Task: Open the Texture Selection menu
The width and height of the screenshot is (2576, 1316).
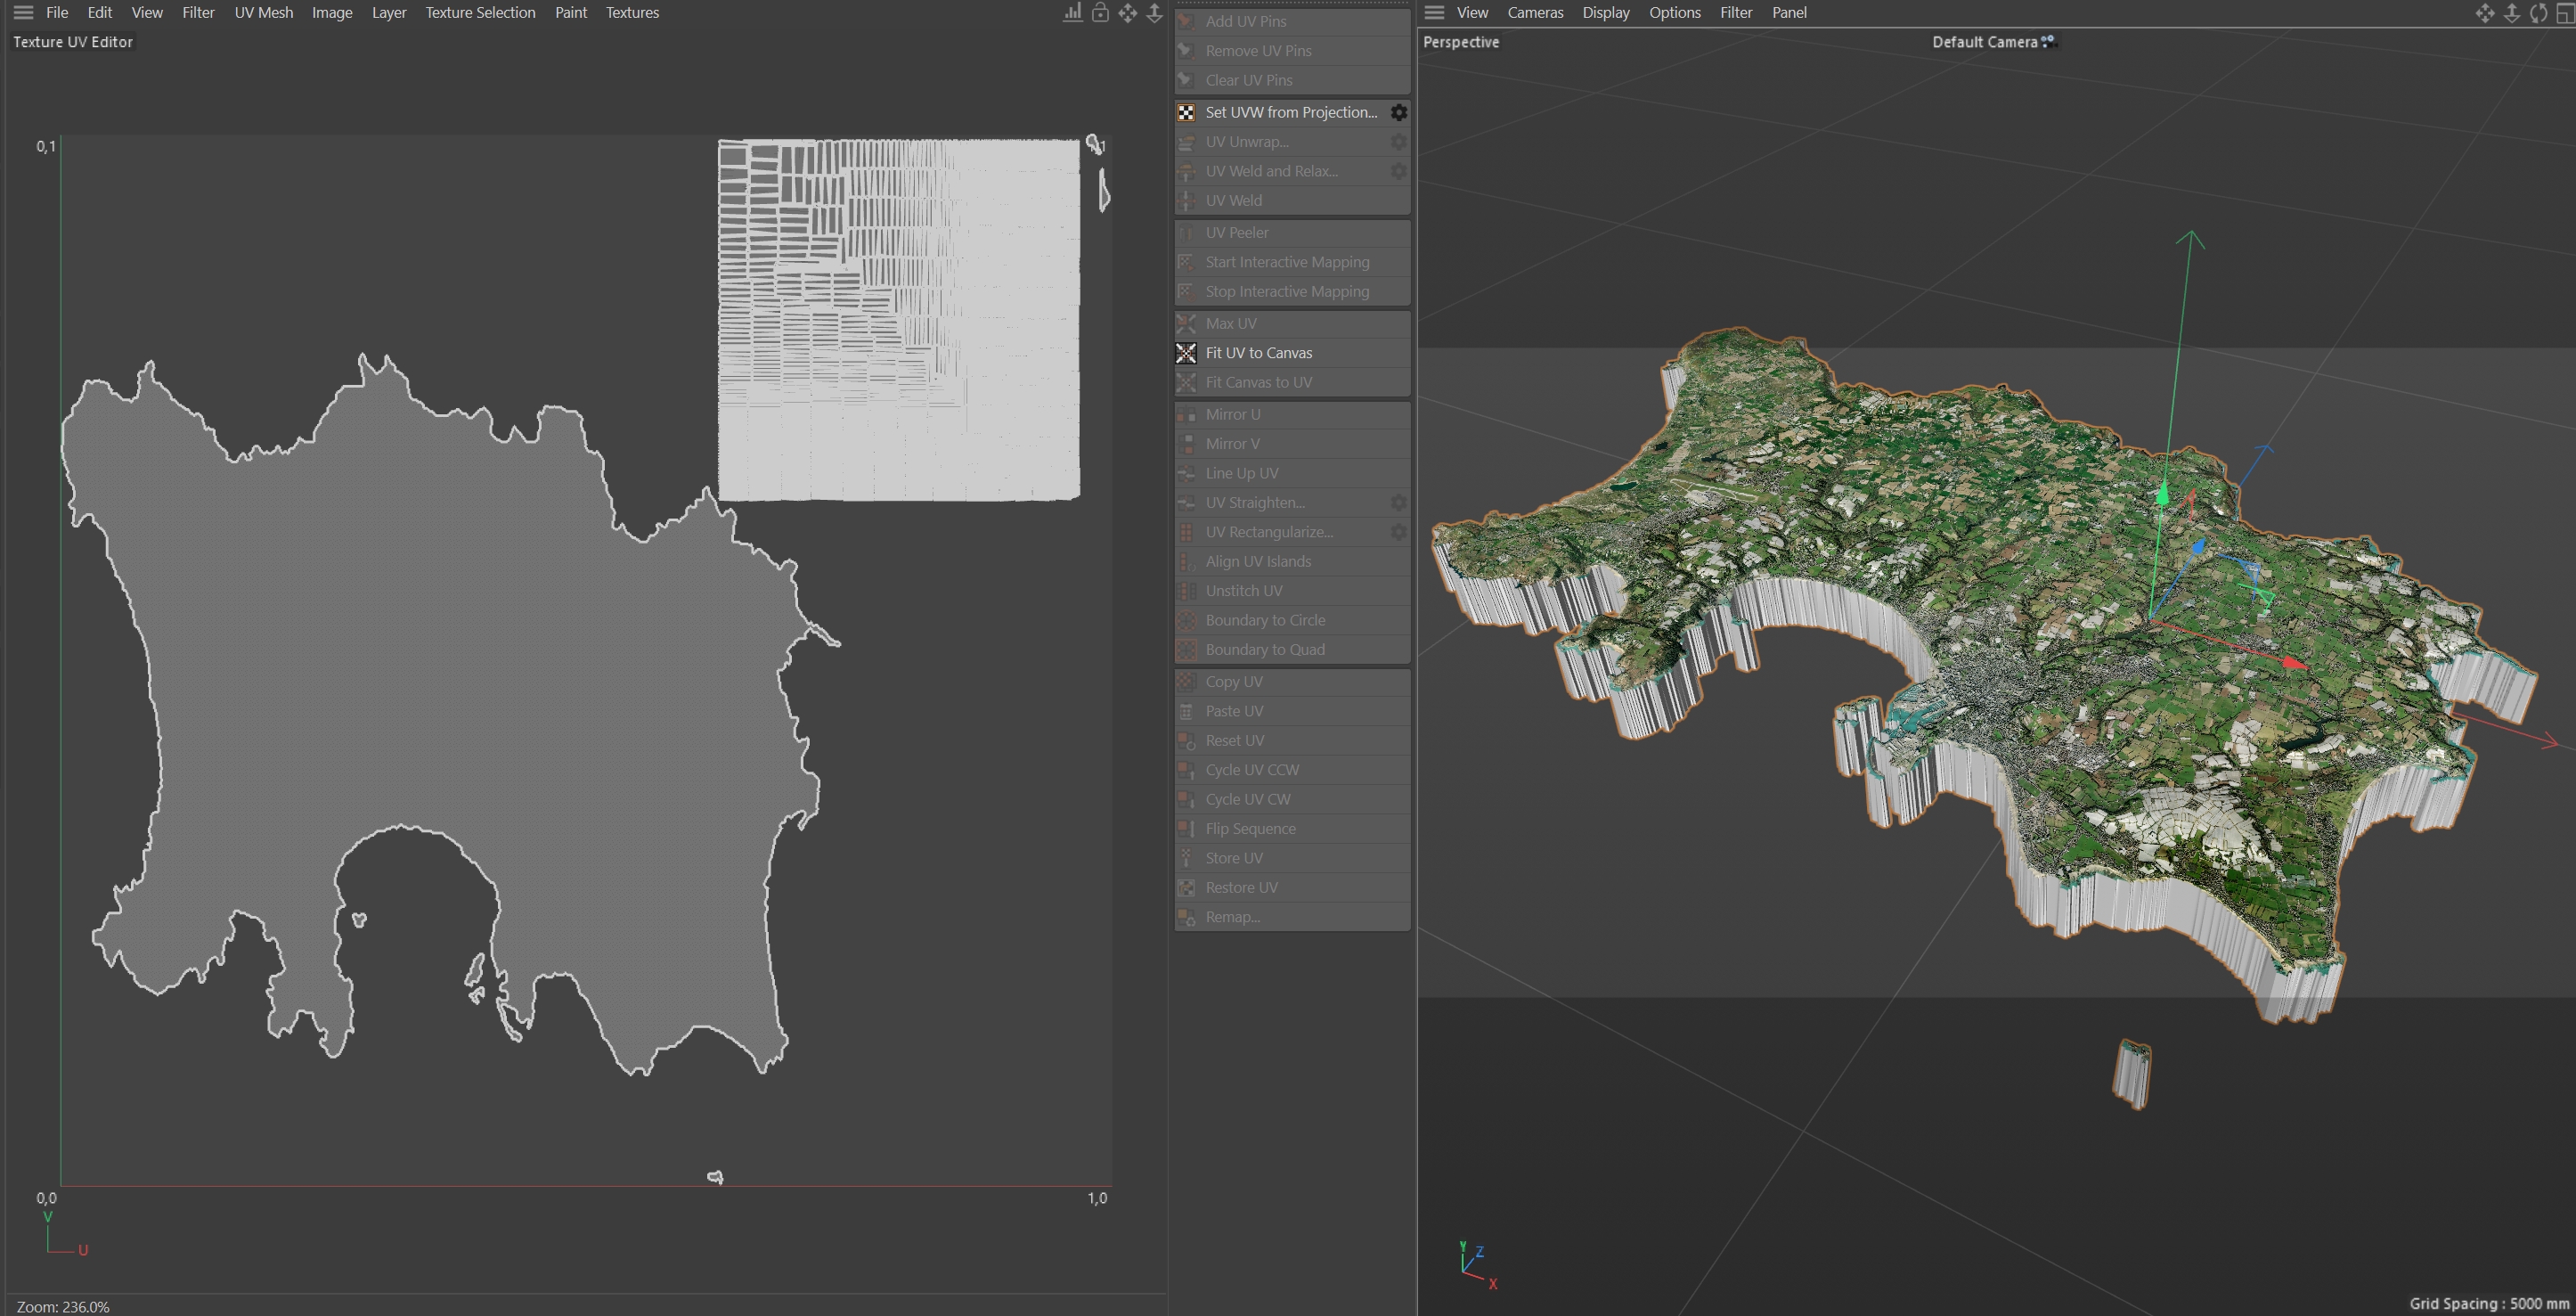Action: (480, 13)
